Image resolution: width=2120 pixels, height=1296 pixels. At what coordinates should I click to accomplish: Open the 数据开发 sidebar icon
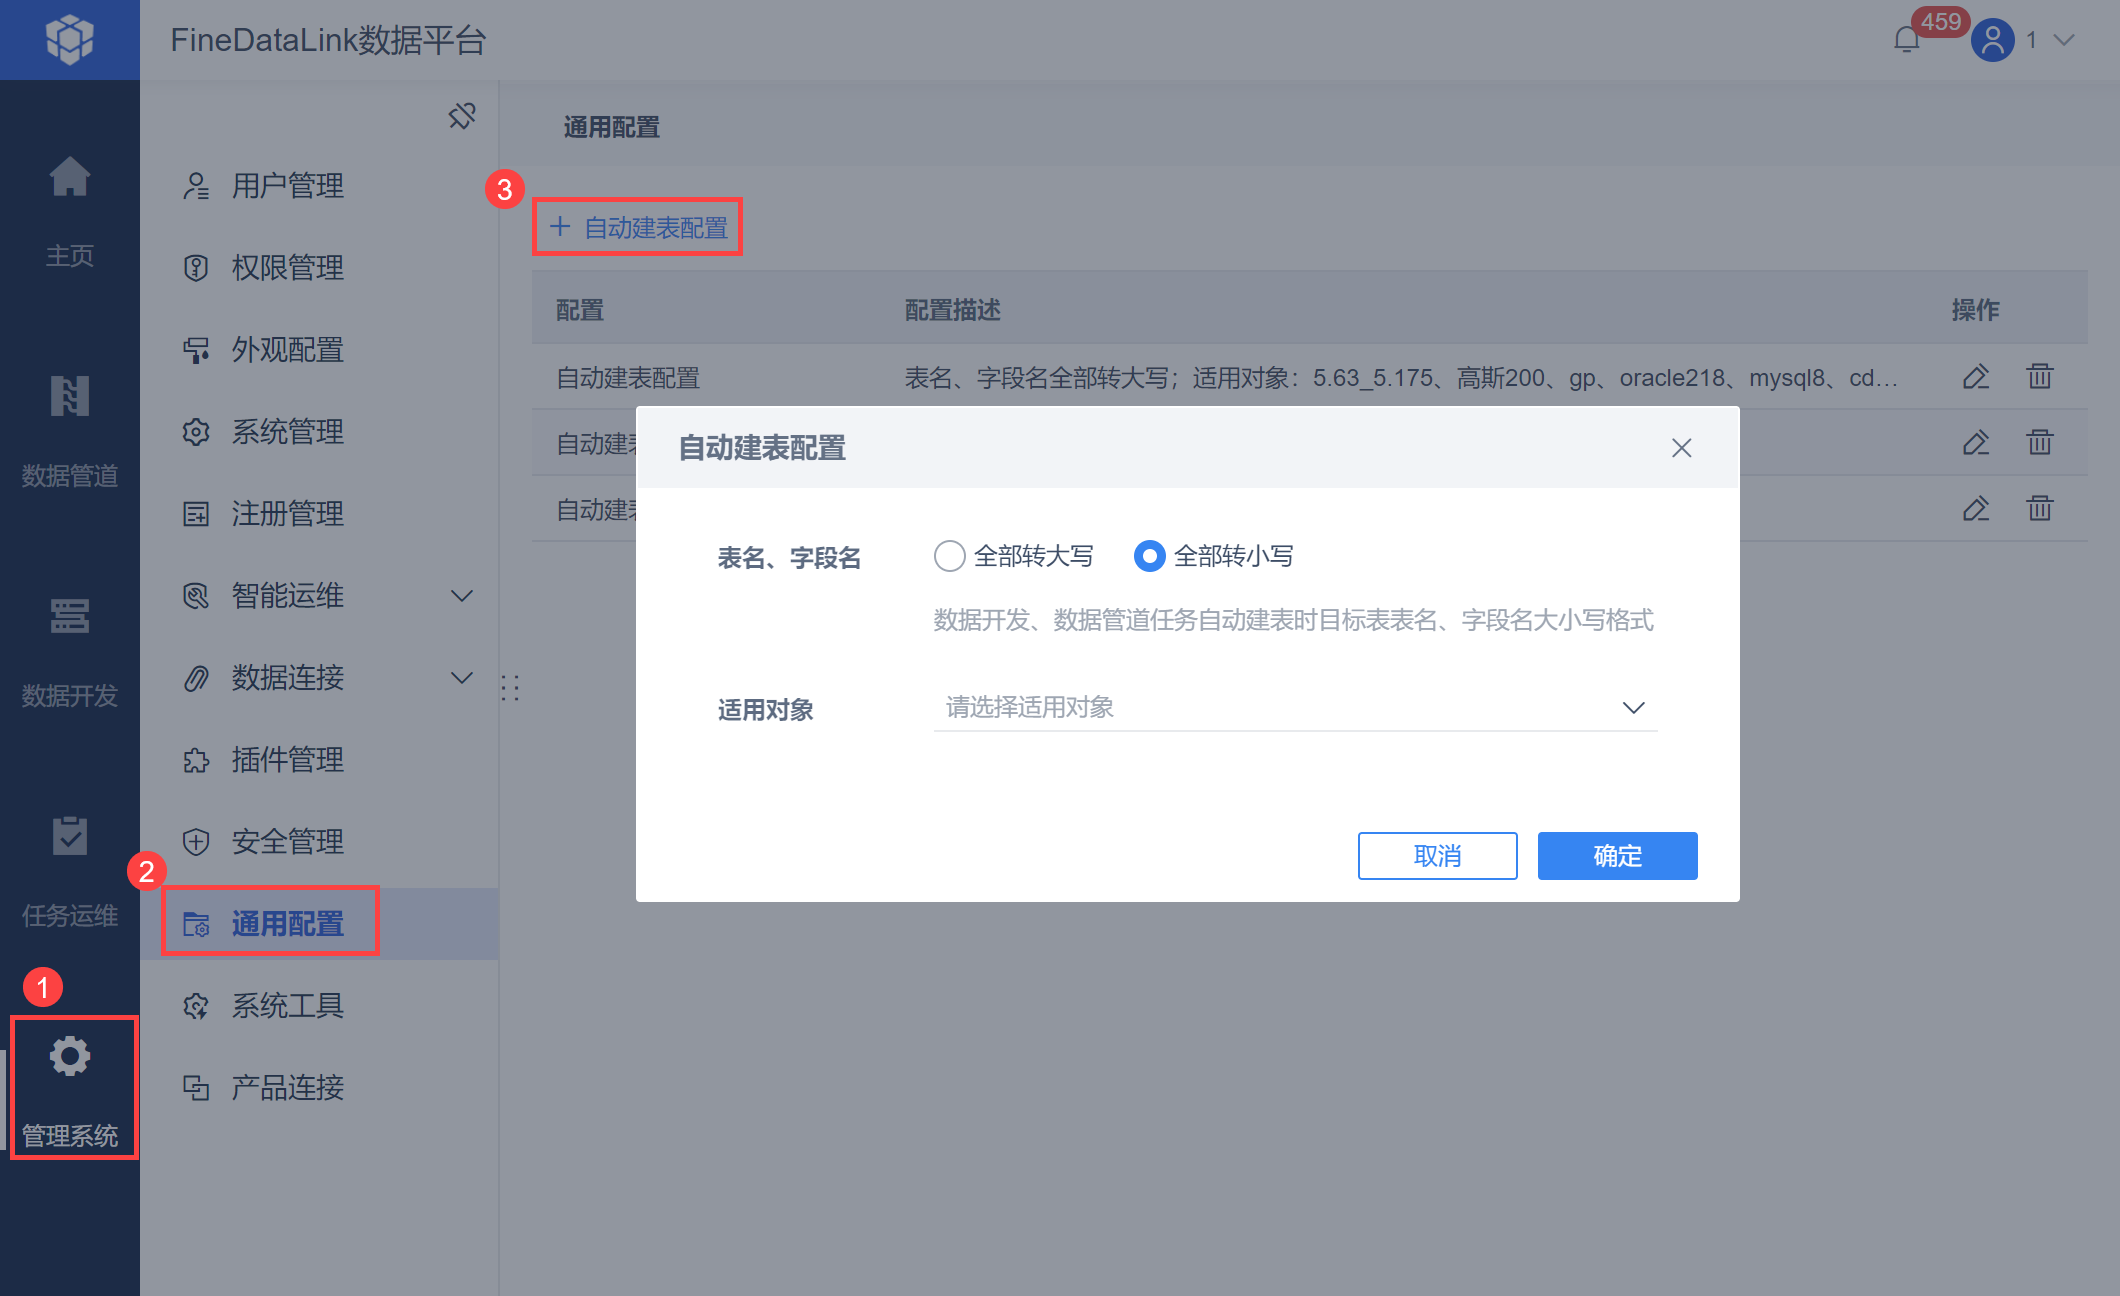pyautogui.click(x=69, y=617)
